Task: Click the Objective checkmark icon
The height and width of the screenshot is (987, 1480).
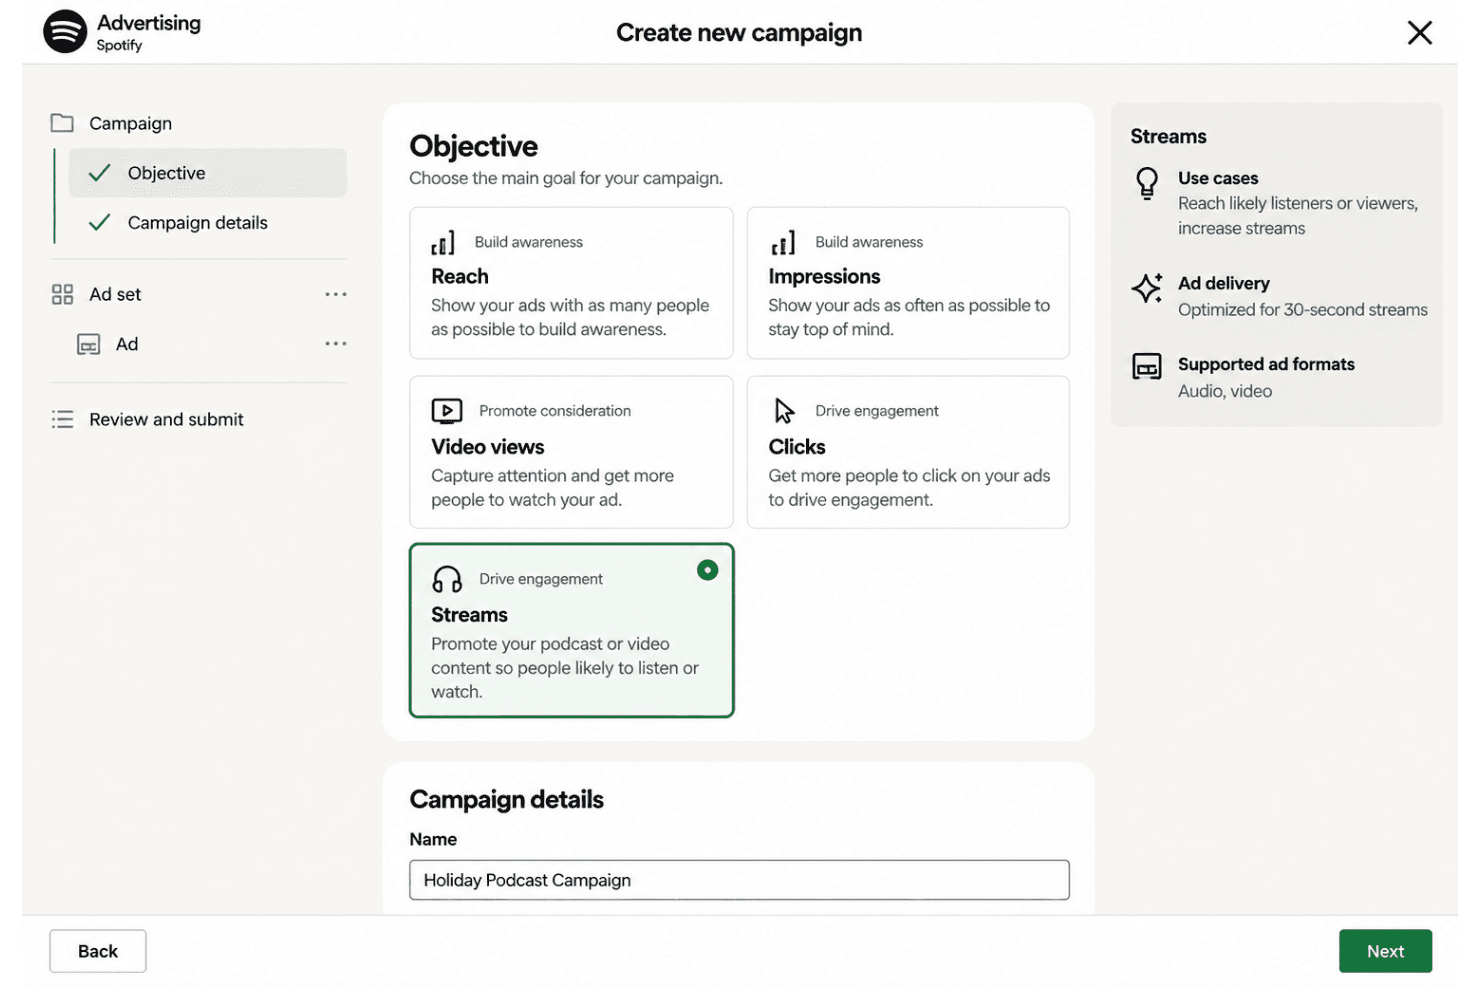Action: [99, 173]
